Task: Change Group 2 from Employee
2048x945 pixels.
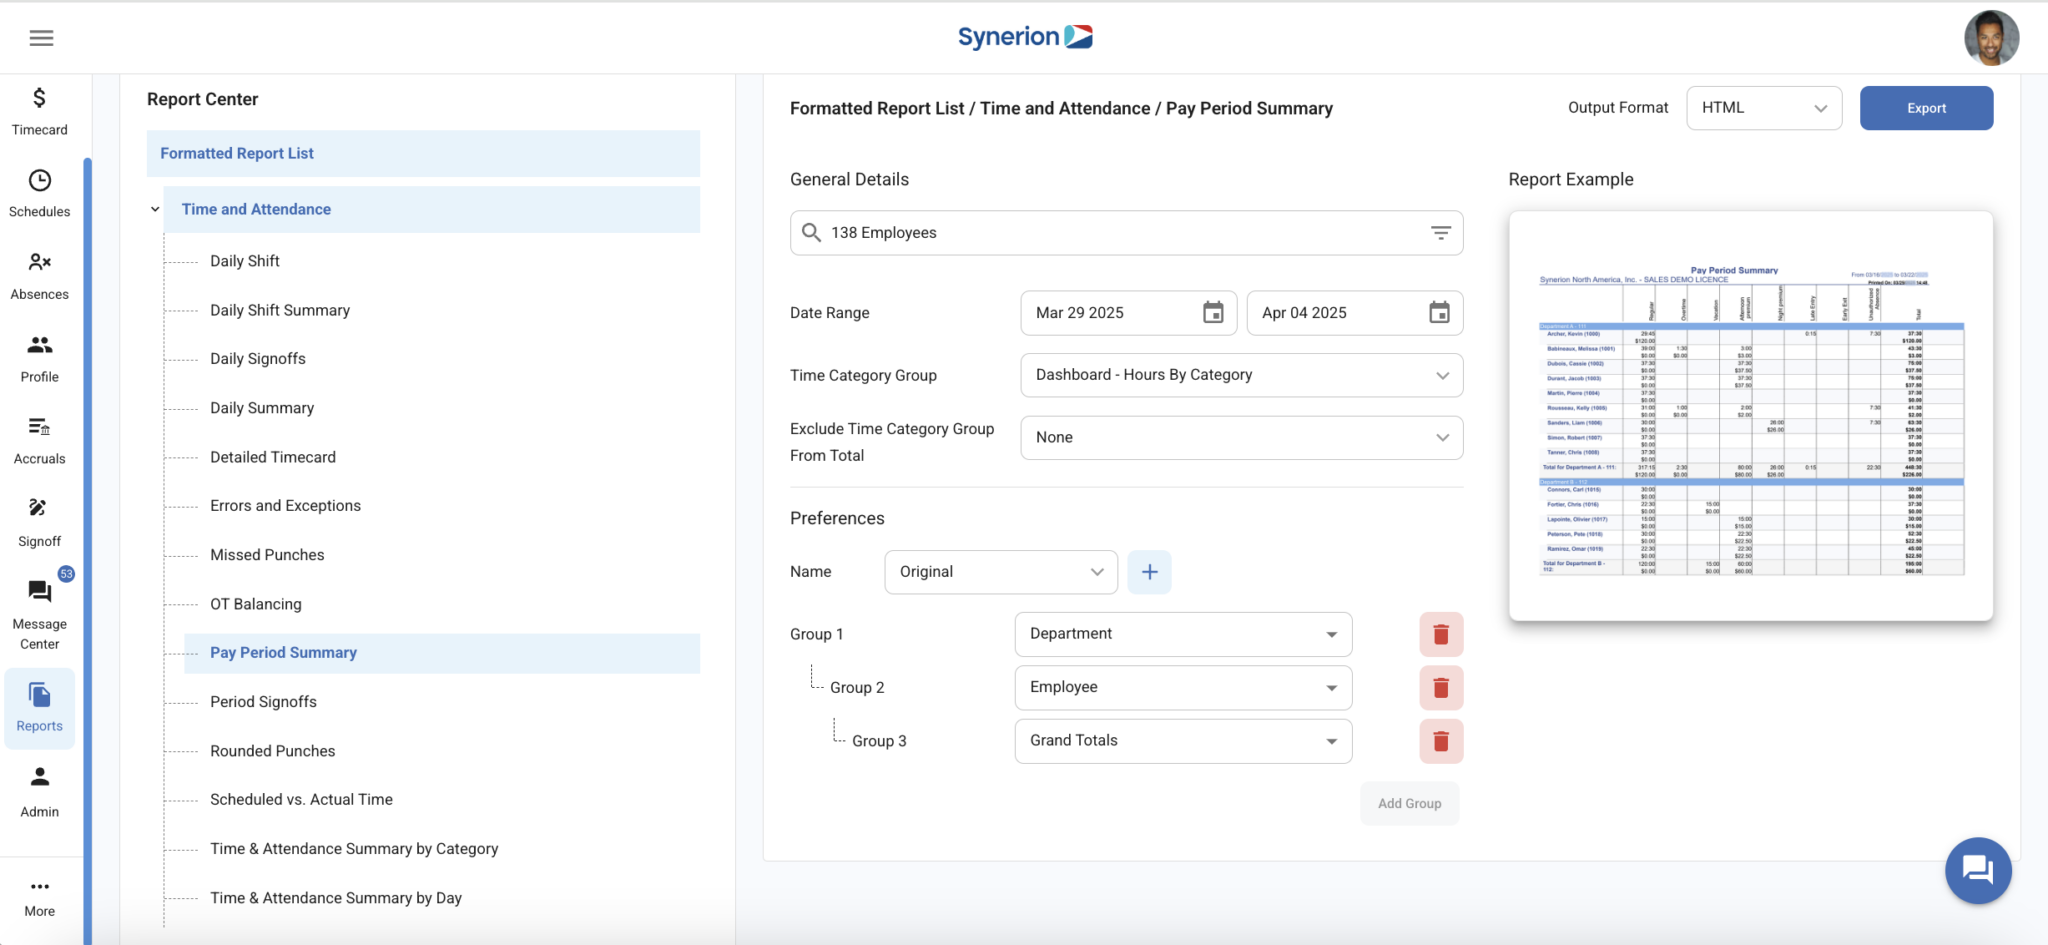Action: pos(1182,687)
